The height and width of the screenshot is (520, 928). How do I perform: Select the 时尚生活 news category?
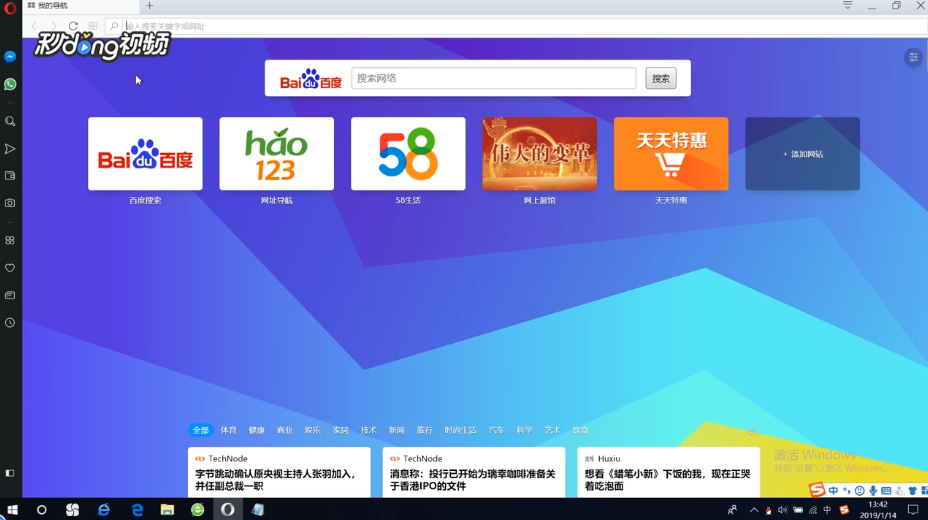click(460, 430)
